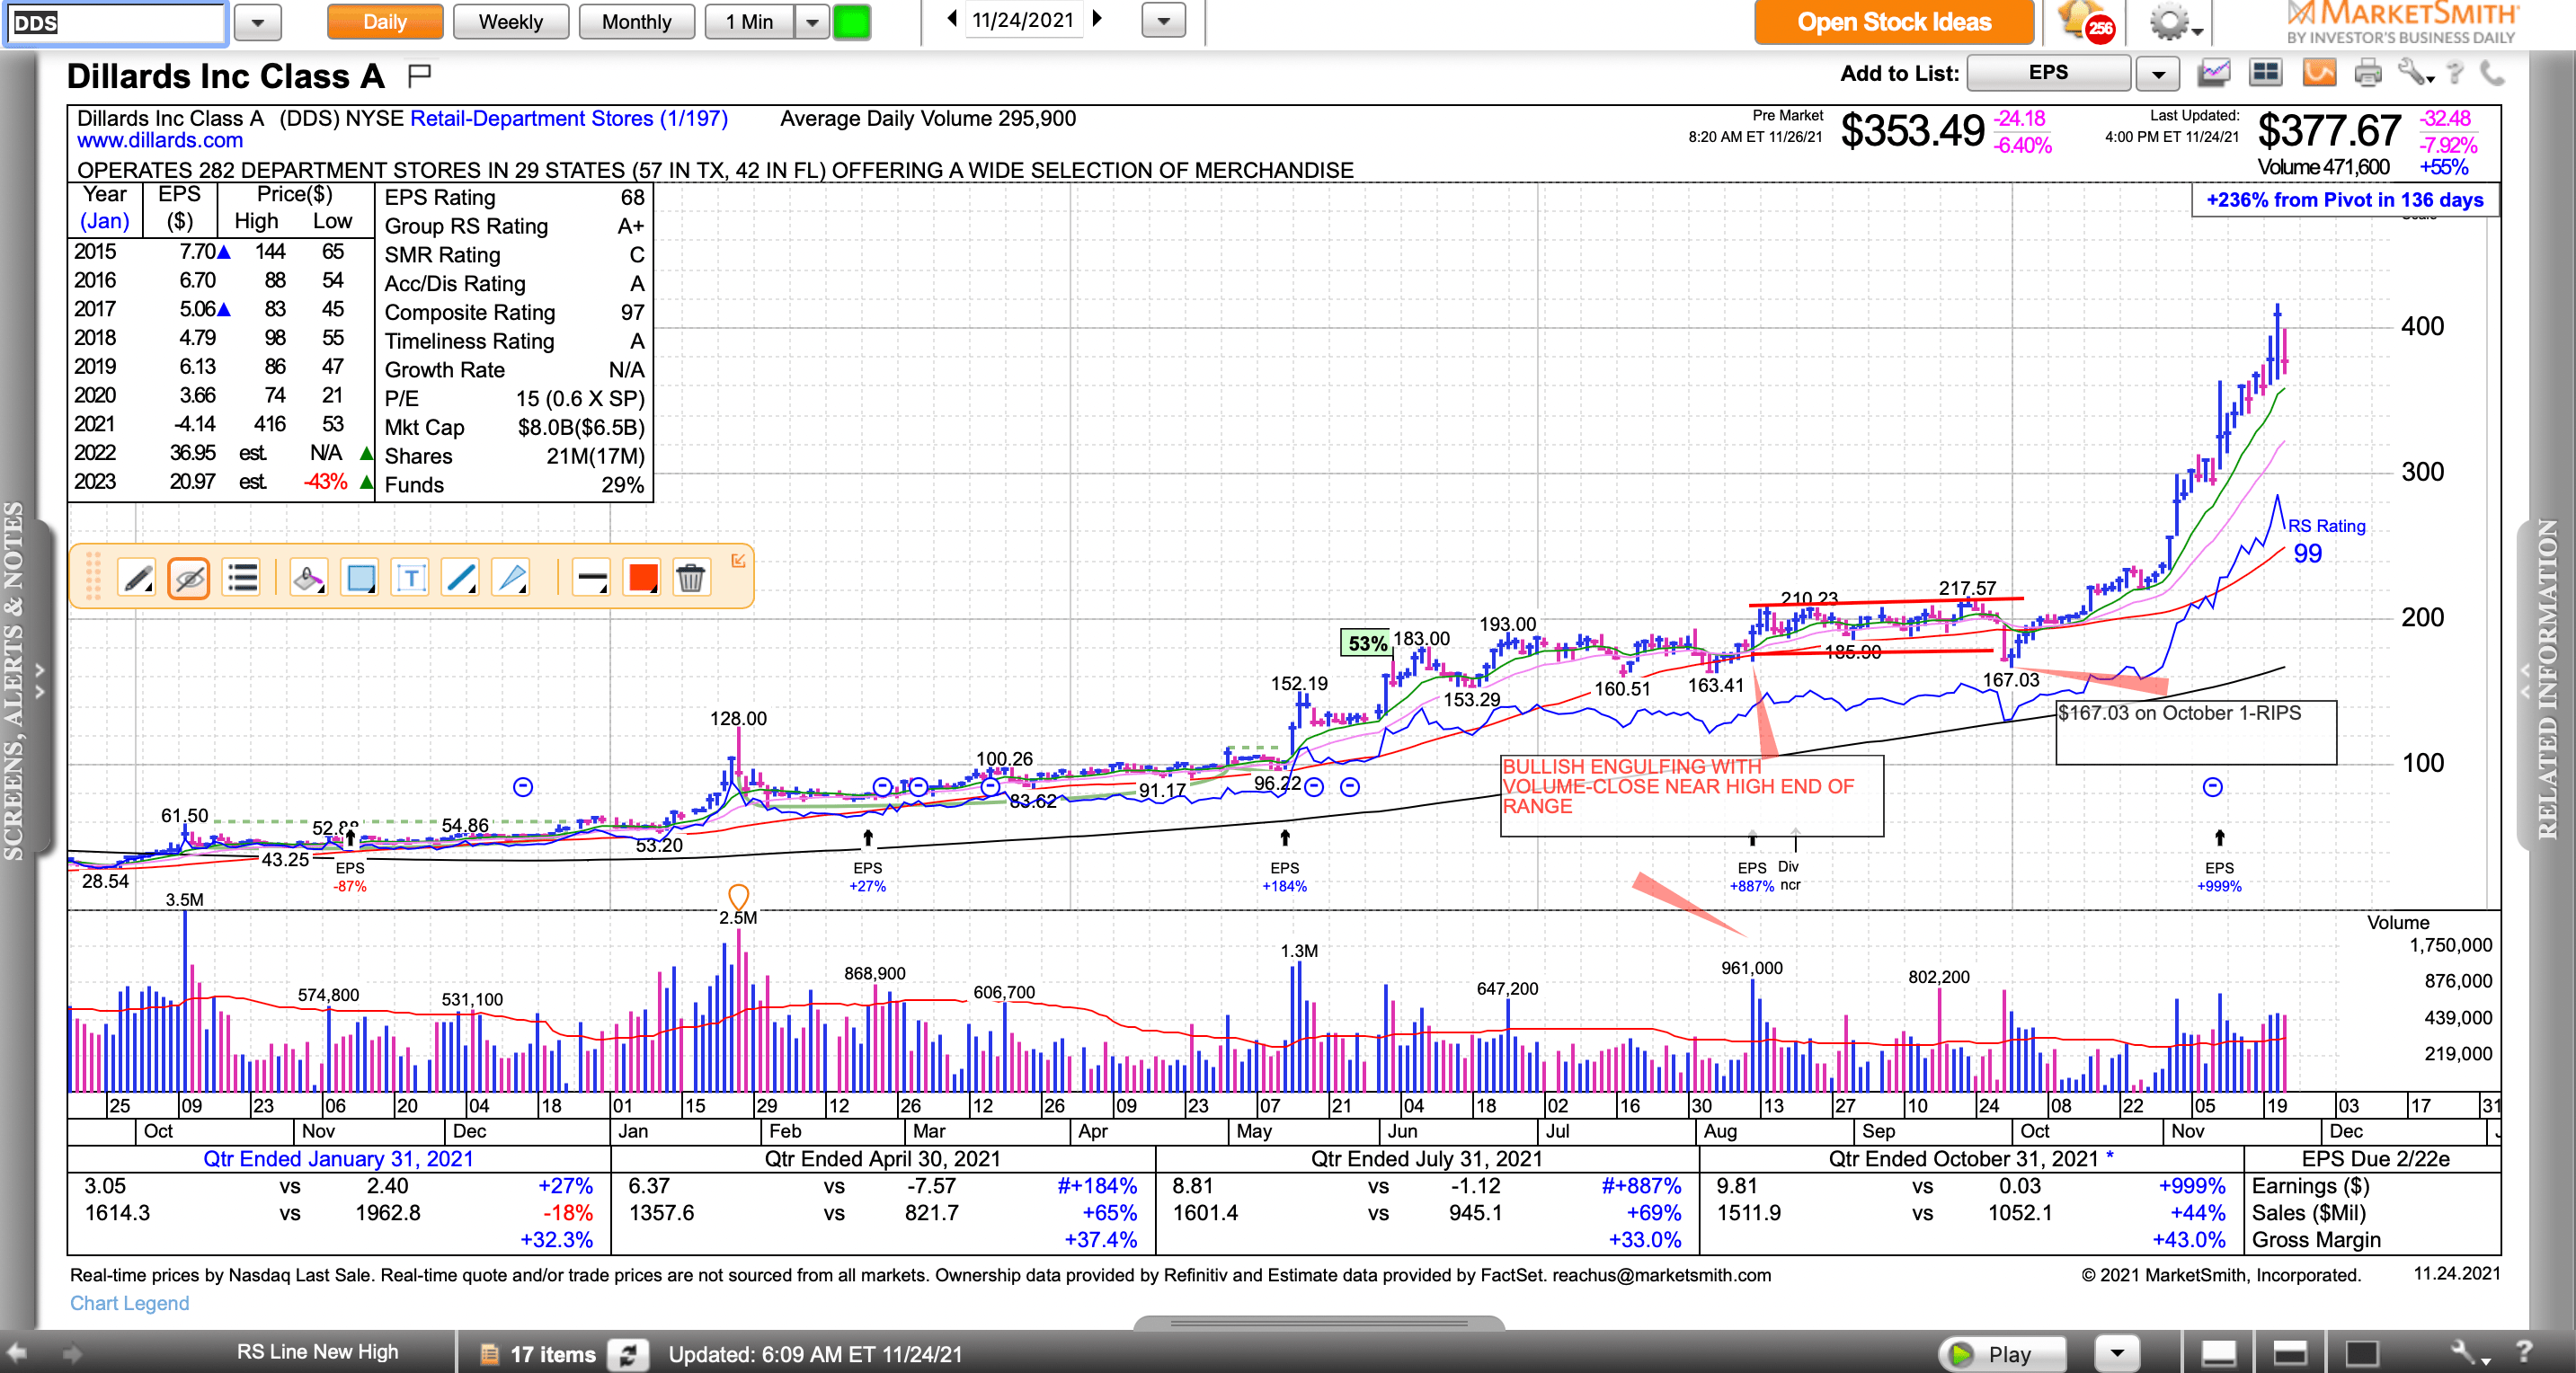The width and height of the screenshot is (2576, 1373).
Task: Add stock to EPS list button
Action: pyautogui.click(x=2048, y=73)
